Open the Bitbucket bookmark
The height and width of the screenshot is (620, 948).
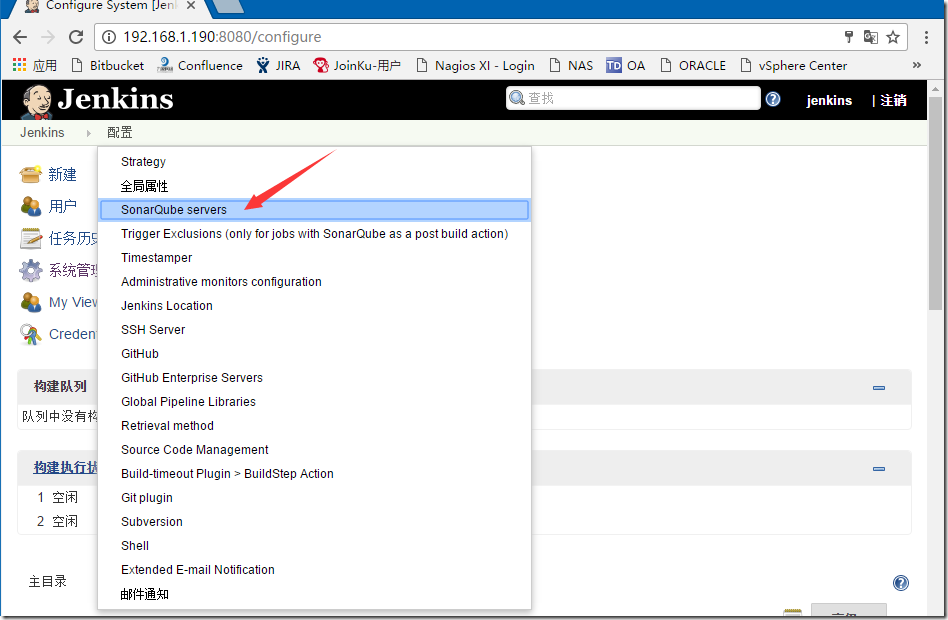point(108,65)
